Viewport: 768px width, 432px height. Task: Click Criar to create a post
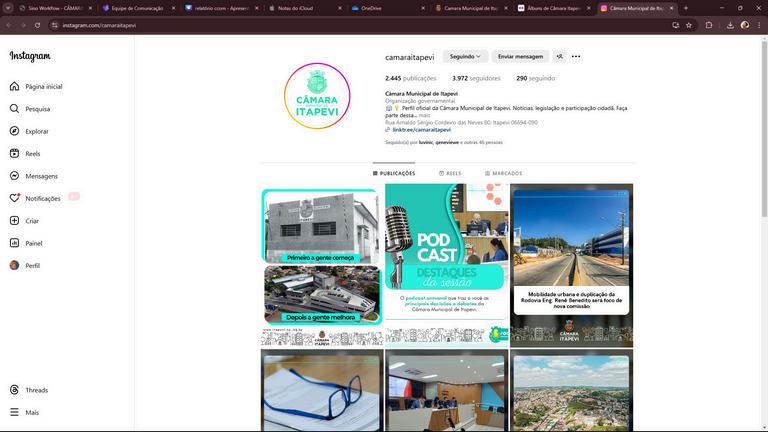coord(24,221)
